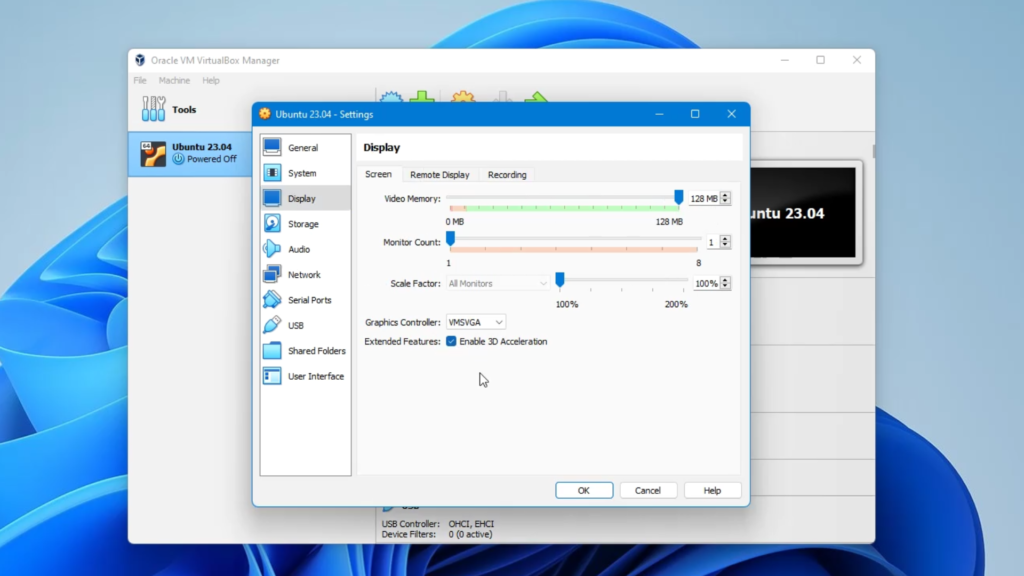Increase Scale Factor with spinner up arrow
This screenshot has width=1024, height=576.
(x=725, y=280)
